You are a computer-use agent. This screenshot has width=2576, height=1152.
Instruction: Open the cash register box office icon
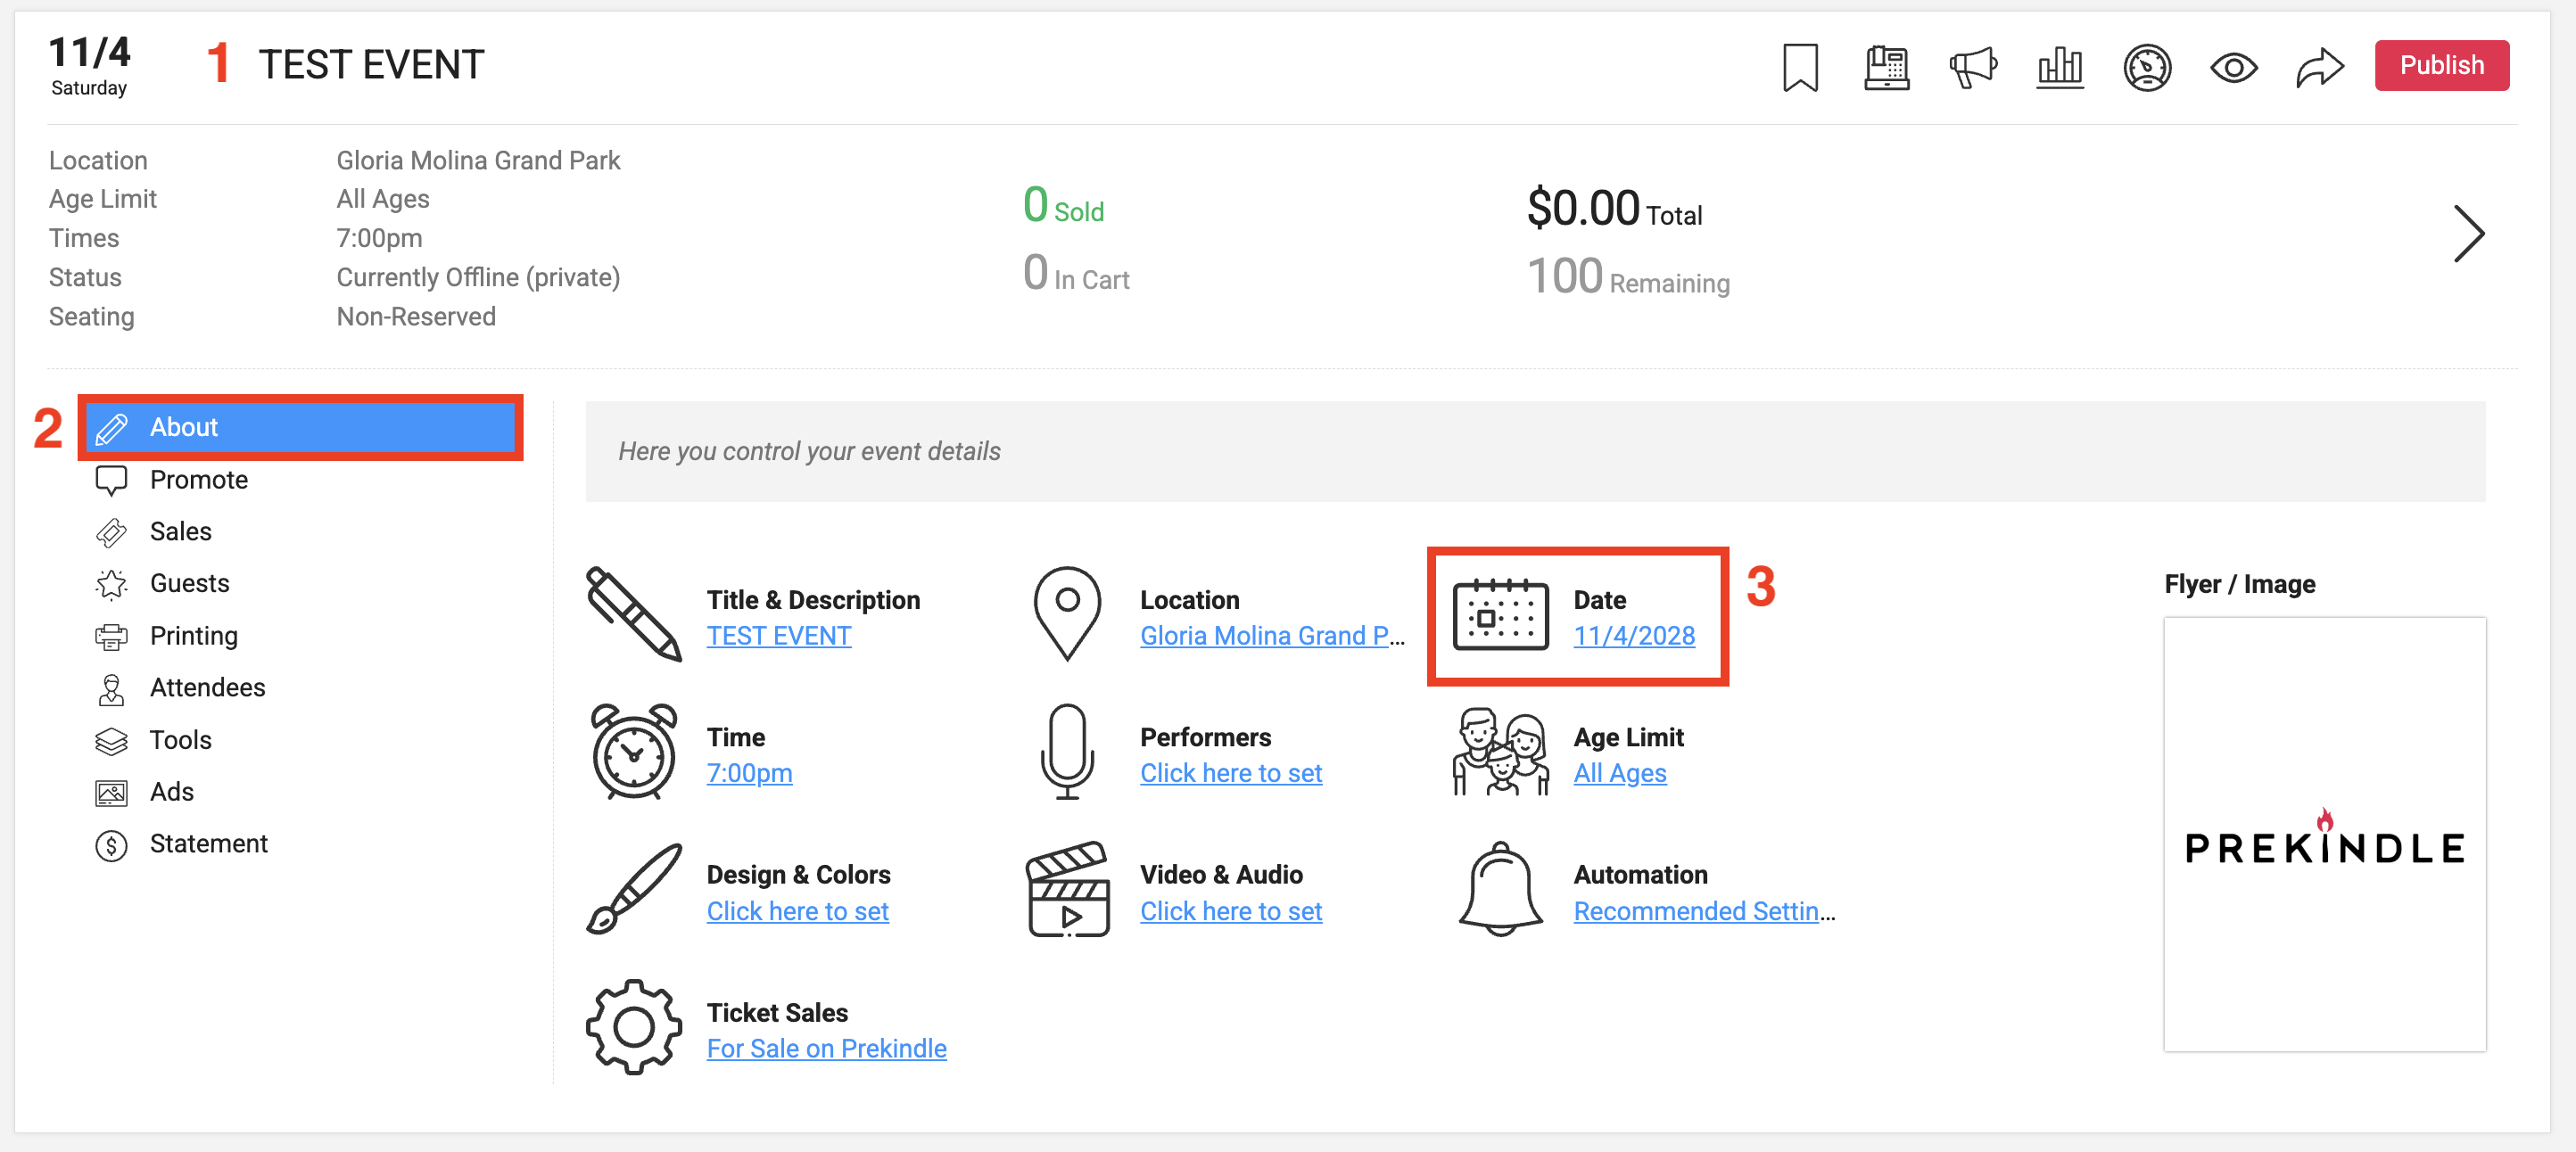1886,67
